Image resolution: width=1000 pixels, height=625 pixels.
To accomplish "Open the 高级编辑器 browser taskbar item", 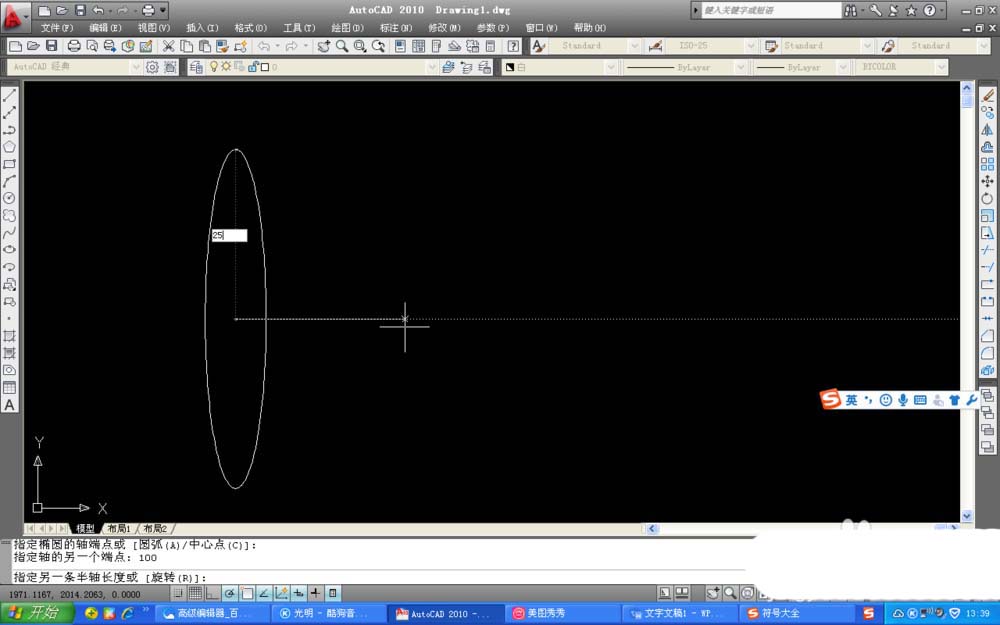I will coord(213,614).
